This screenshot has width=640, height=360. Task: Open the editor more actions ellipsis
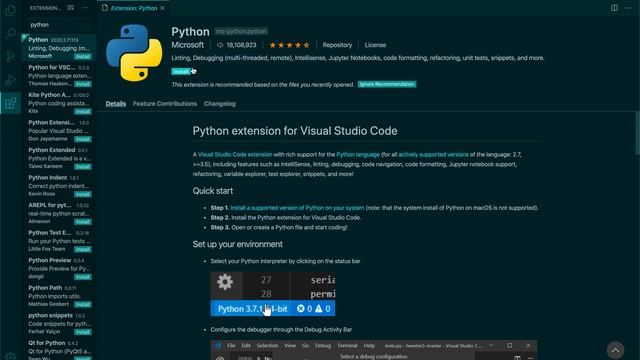(628, 8)
